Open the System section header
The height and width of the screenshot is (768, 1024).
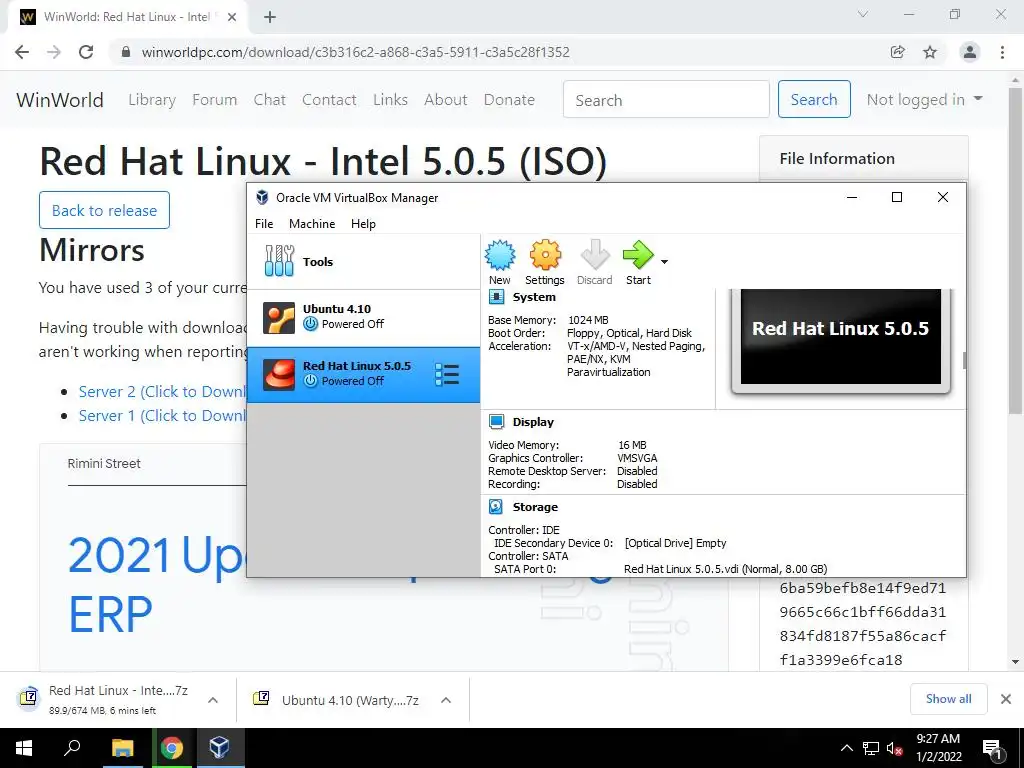point(534,297)
